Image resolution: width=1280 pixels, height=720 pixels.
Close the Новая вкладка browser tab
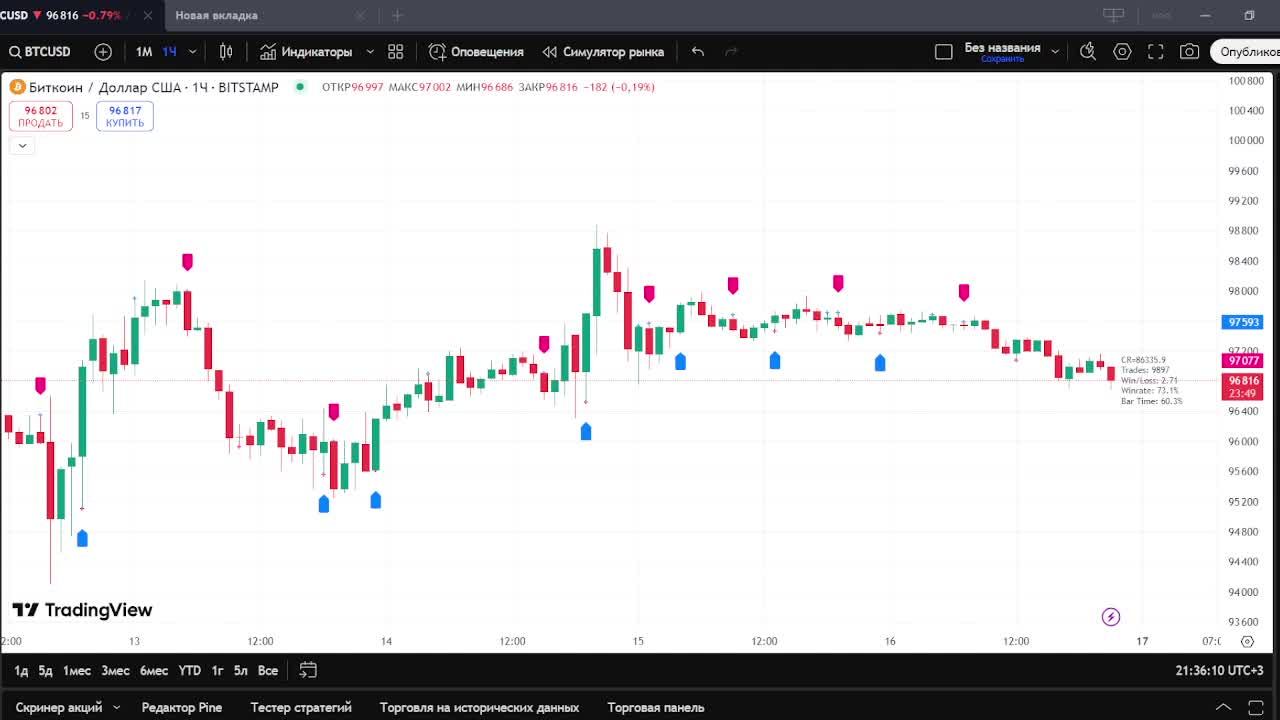pyautogui.click(x=360, y=15)
